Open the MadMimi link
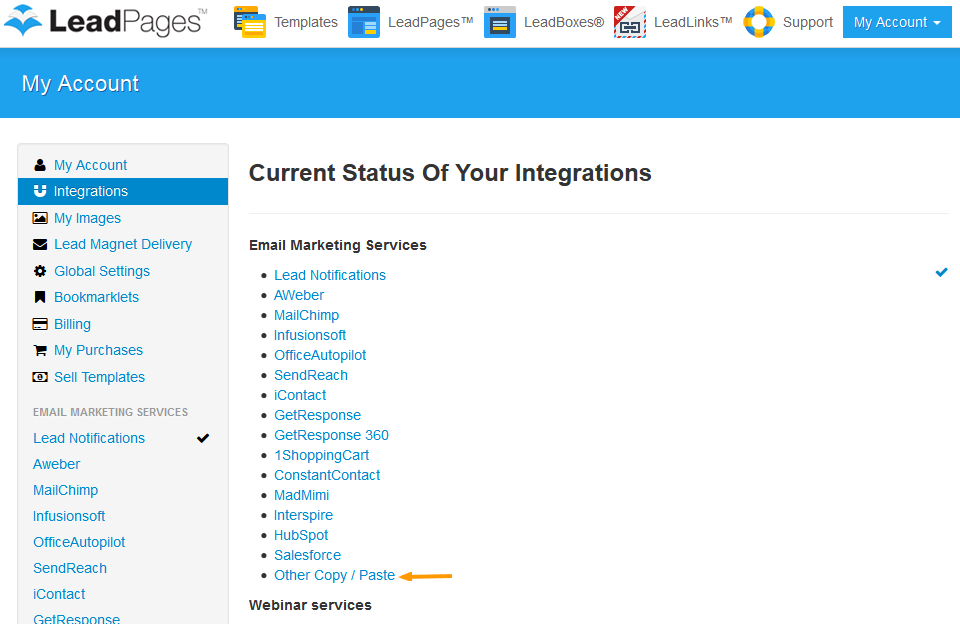This screenshot has width=960, height=624. 301,495
